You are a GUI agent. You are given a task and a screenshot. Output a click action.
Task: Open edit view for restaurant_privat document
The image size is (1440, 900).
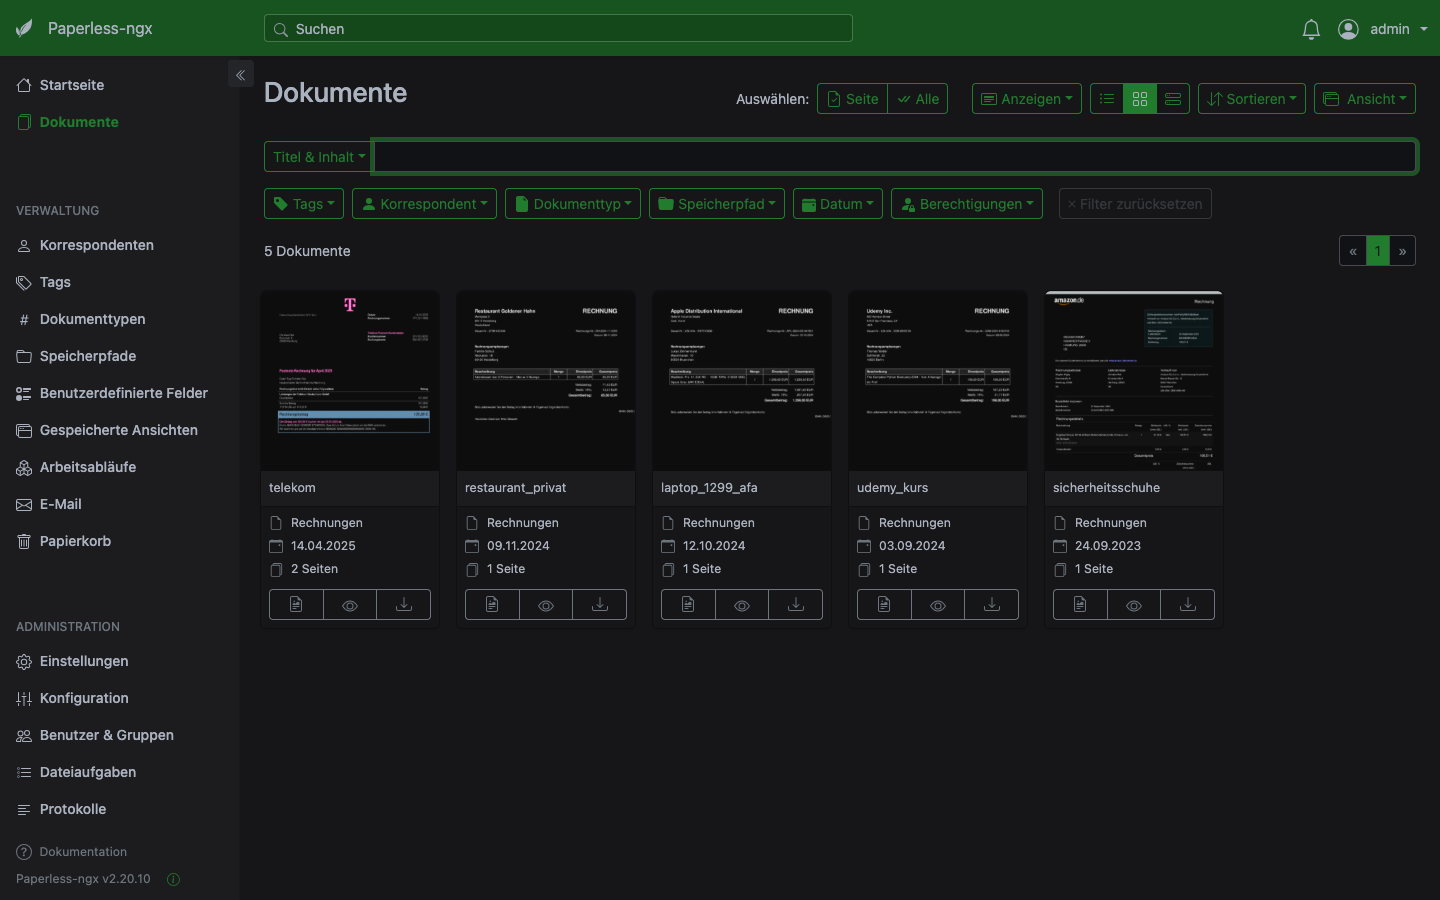click(x=492, y=605)
